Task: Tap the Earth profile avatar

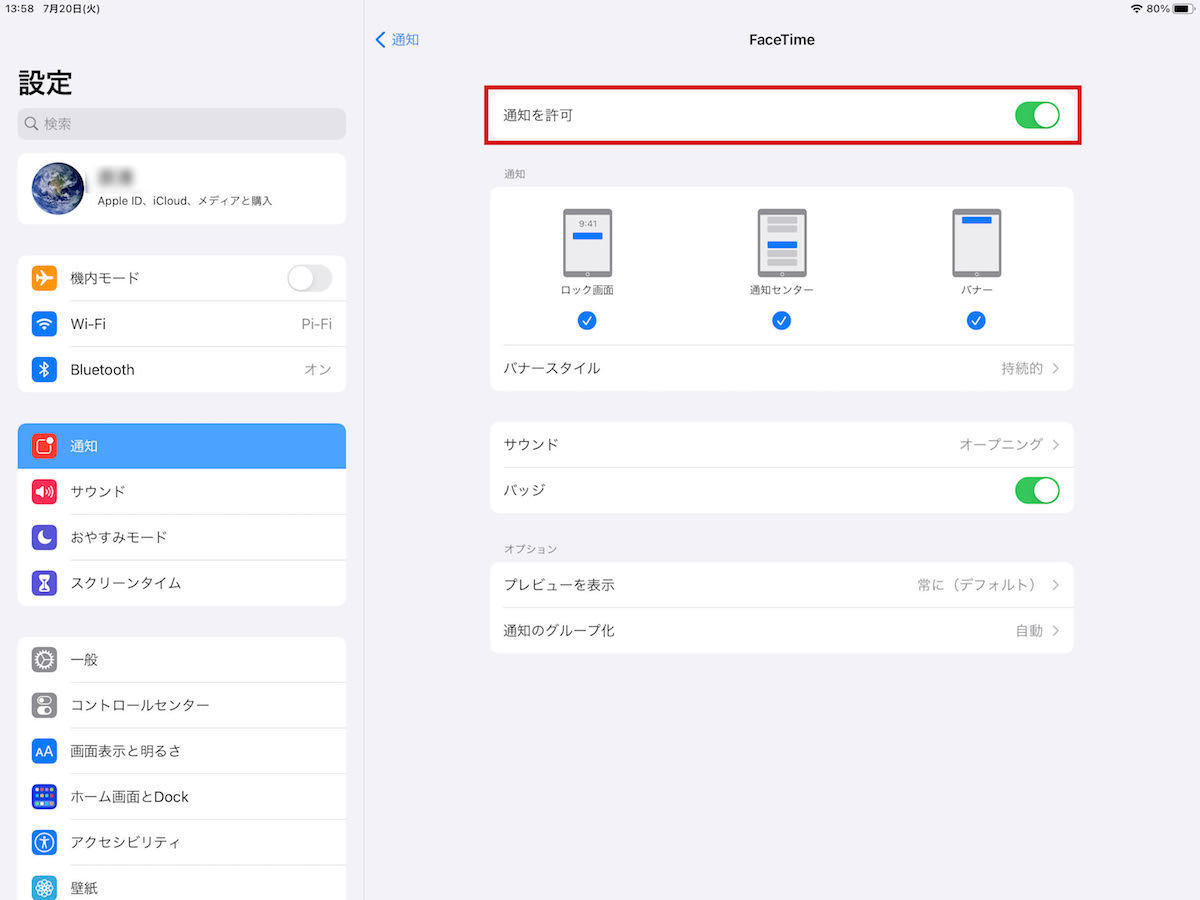Action: 58,188
